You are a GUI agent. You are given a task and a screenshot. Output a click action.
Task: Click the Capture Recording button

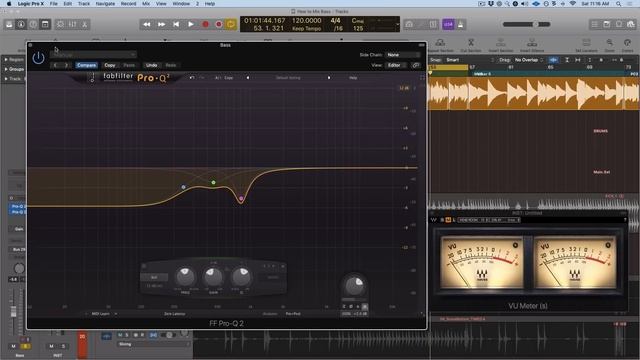tap(219, 24)
